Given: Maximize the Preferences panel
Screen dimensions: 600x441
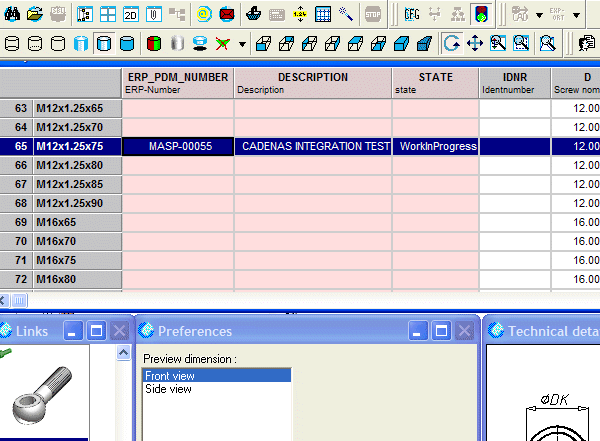Looking at the screenshot, I should click(x=441, y=331).
